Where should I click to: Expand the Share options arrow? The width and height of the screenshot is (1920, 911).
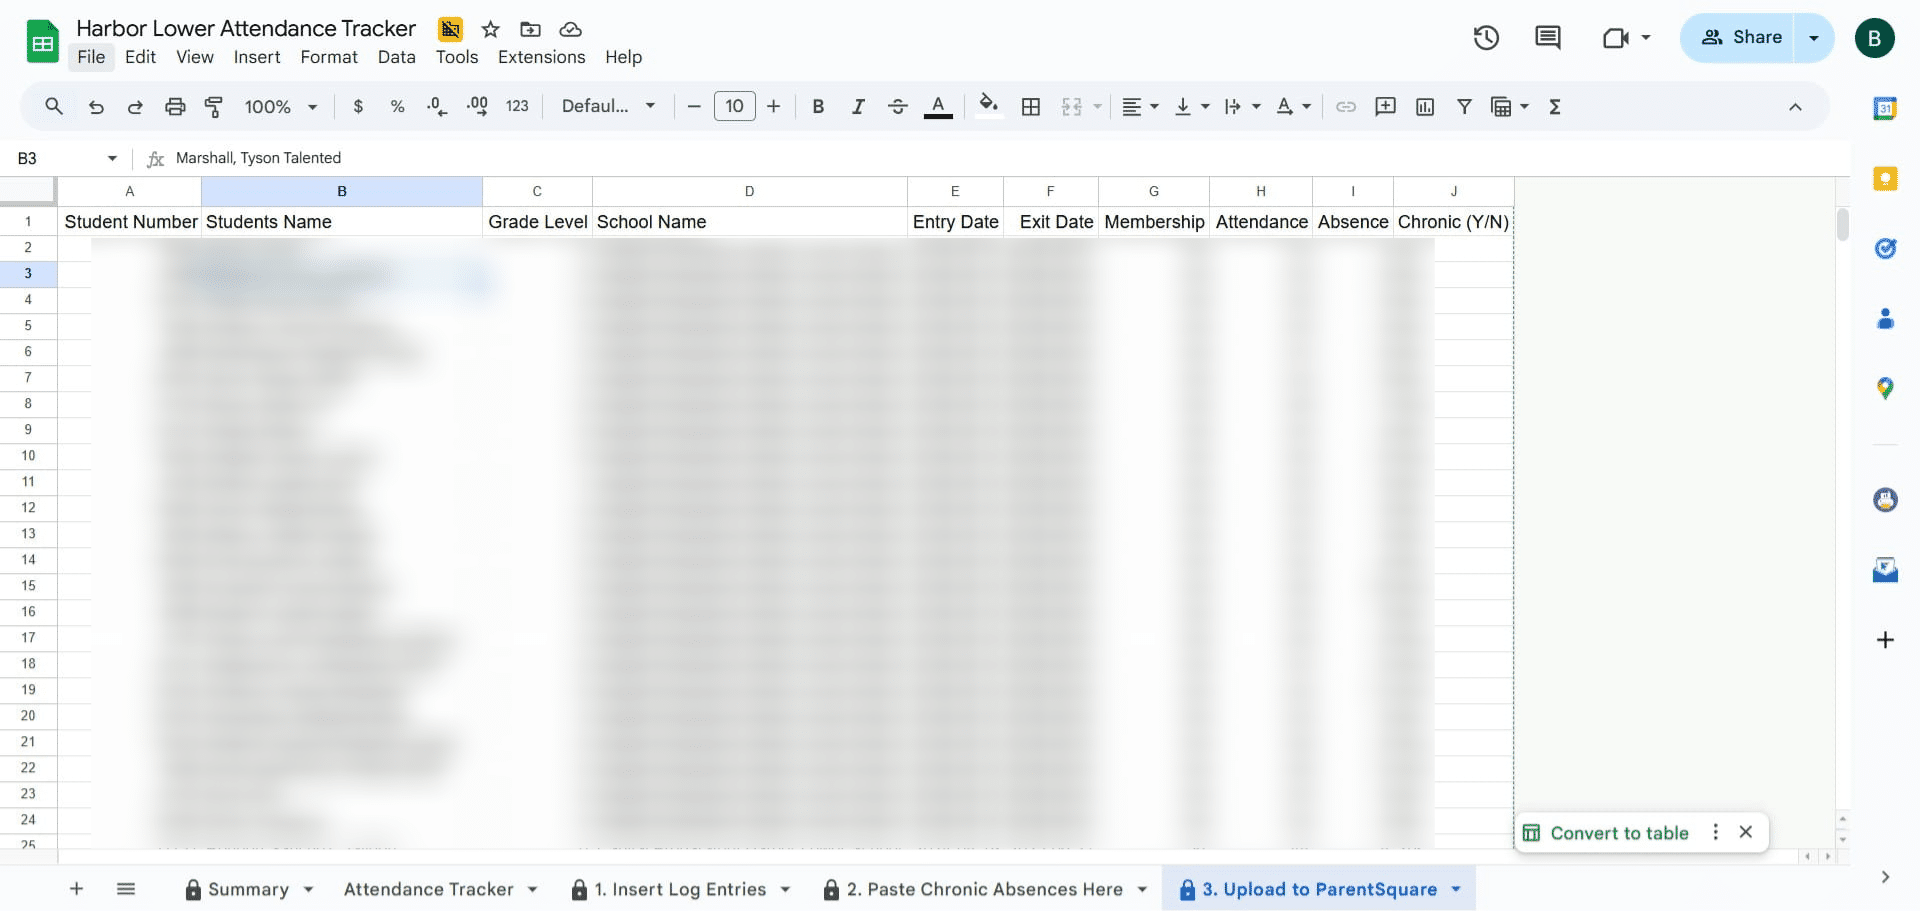[x=1814, y=38]
